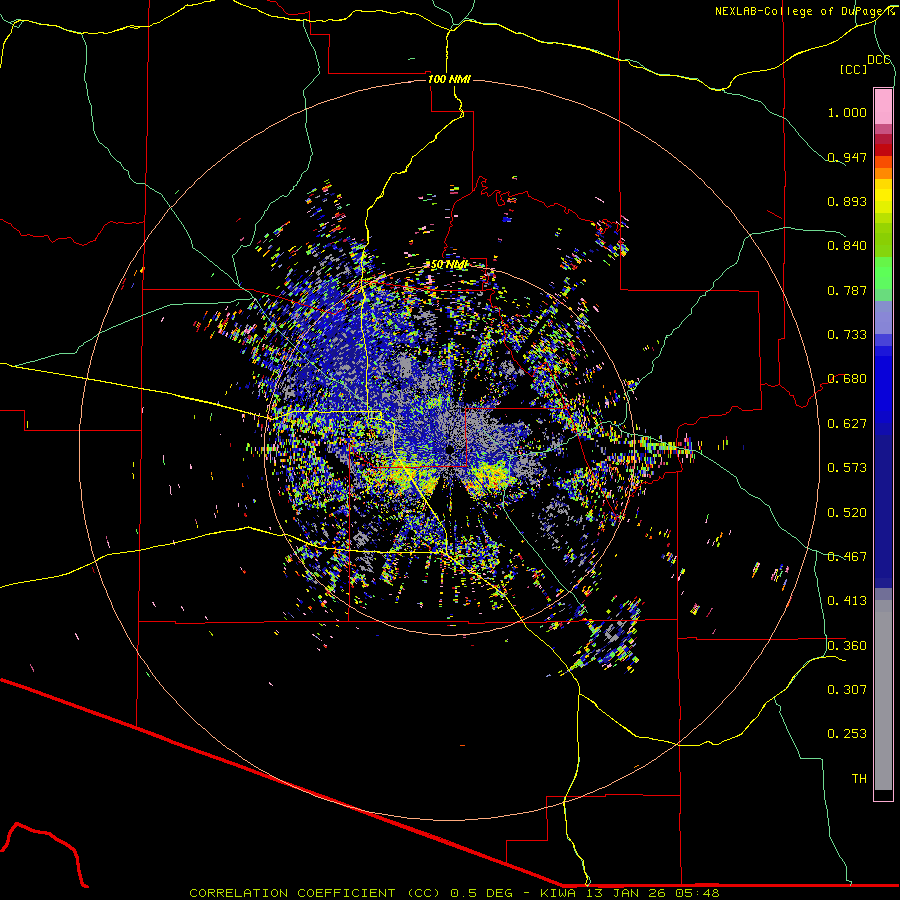Image resolution: width=900 pixels, height=900 pixels.
Task: Pick the 0.627 value on the scale
Action: click(x=847, y=424)
